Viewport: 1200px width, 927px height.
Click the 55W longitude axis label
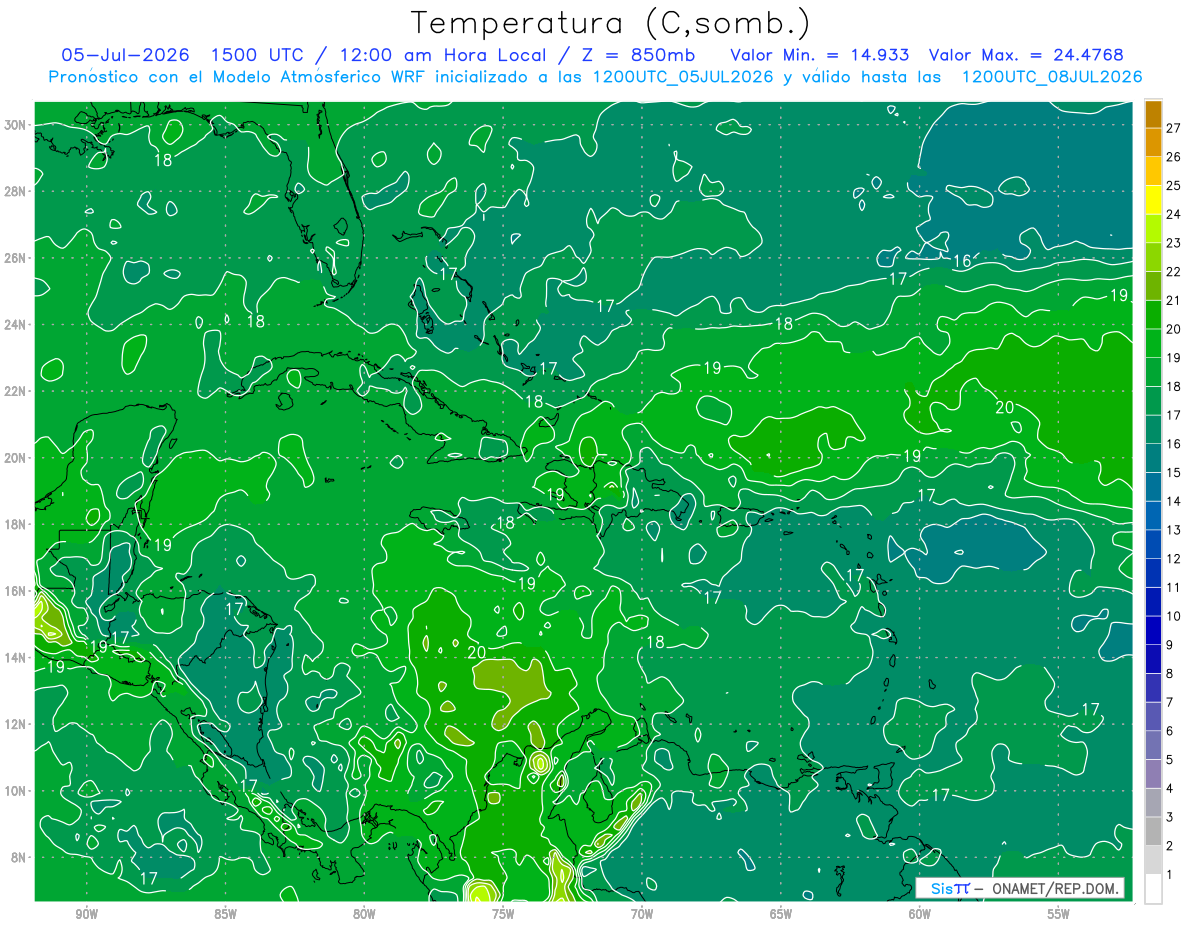[x=1059, y=914]
